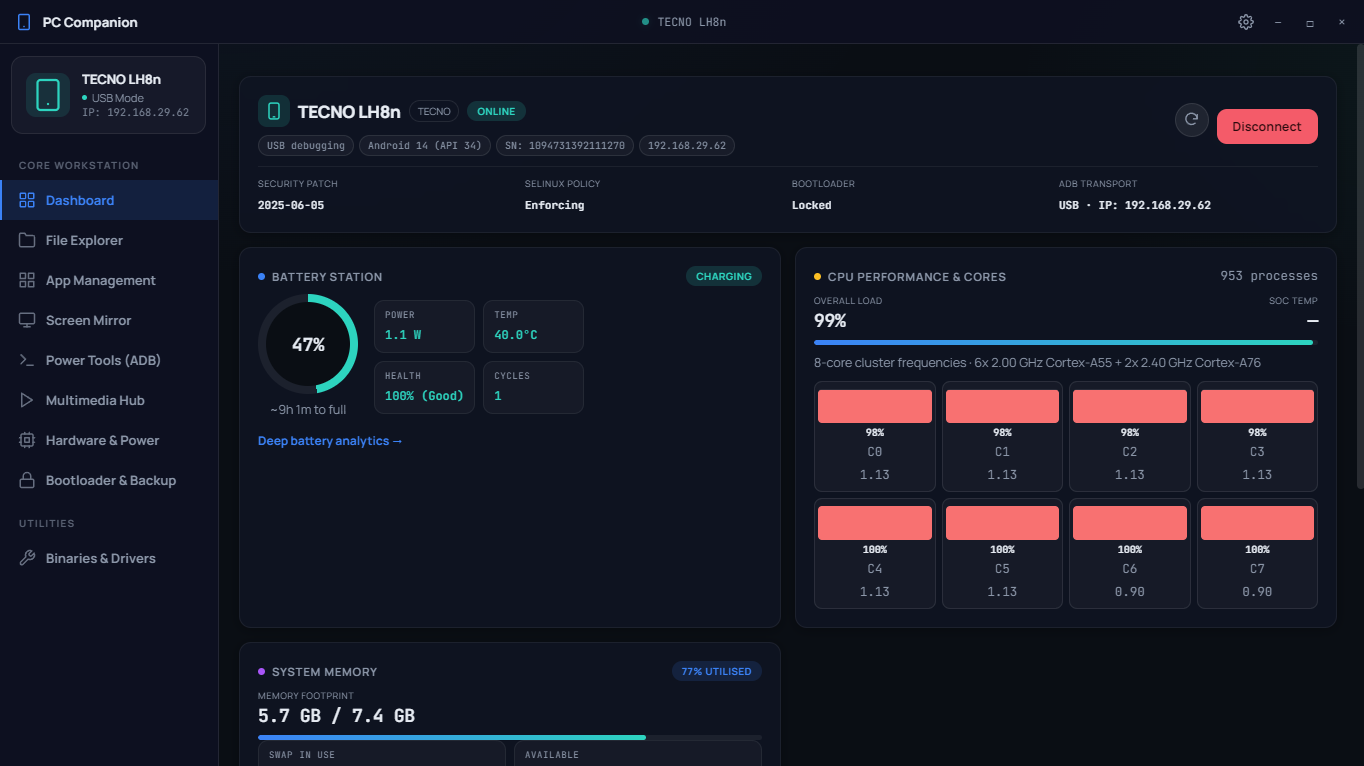This screenshot has height=766, width=1364.
Task: Maximize the PC Companion window
Action: [x=1310, y=22]
